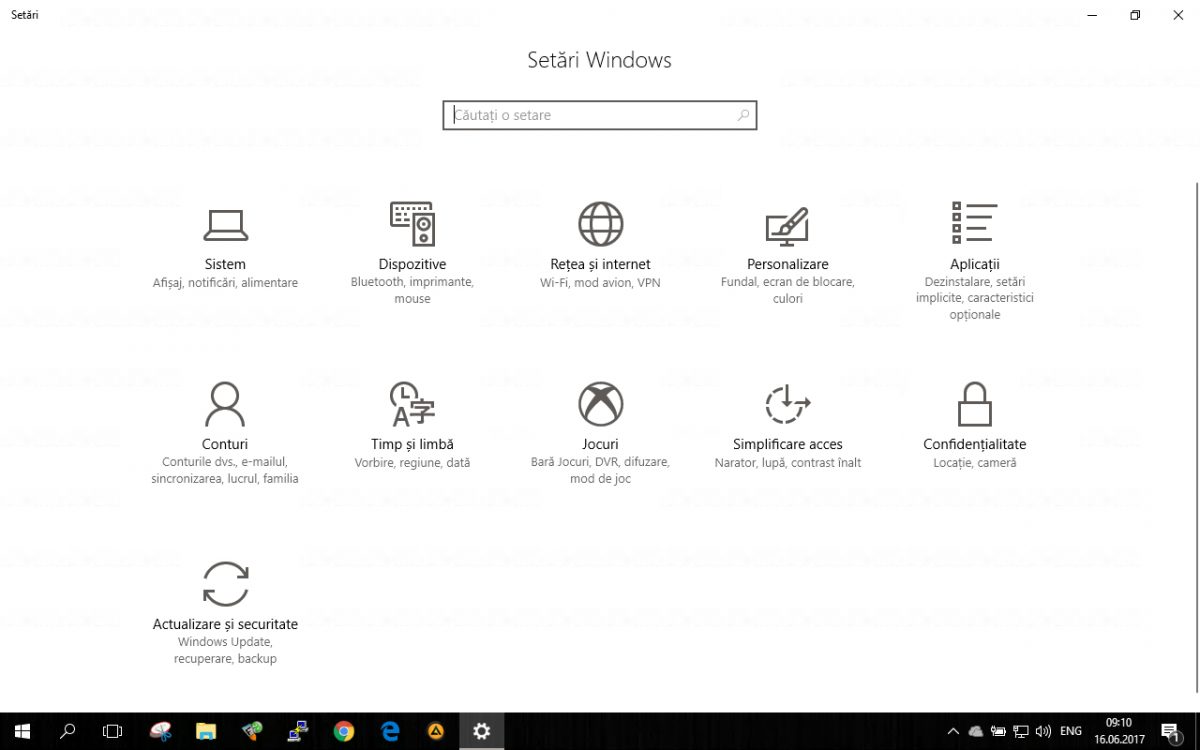
Task: Open Simplificare acces icon
Action: pyautogui.click(x=787, y=404)
